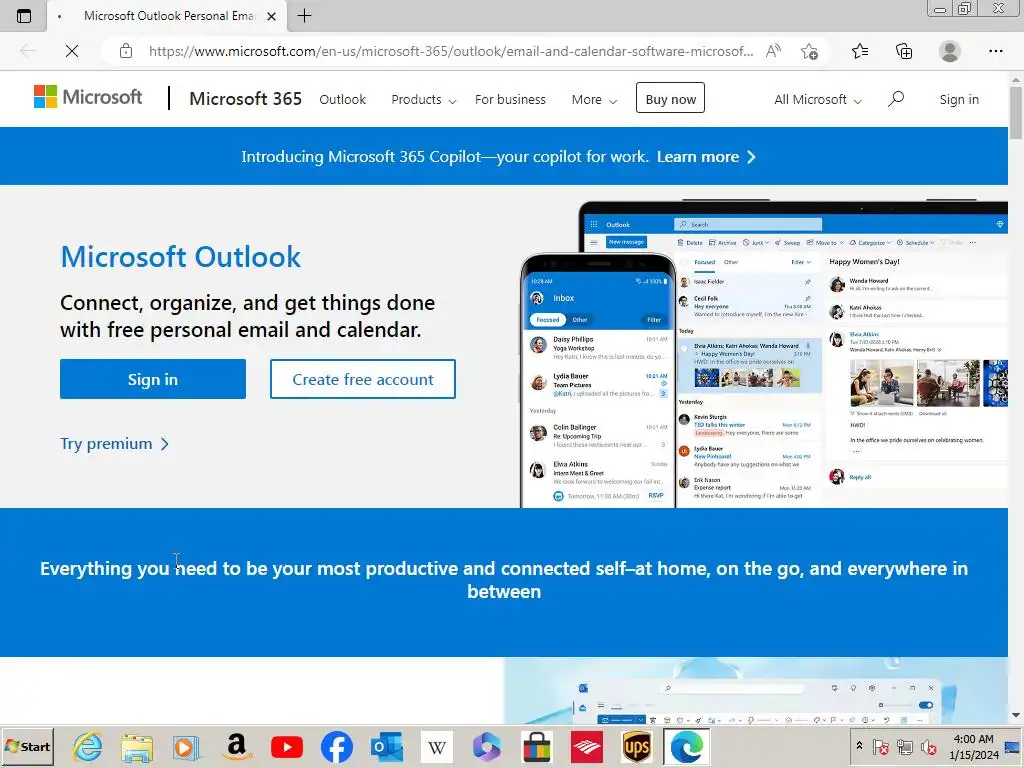Click the page vertical scrollbar thumb
Viewport: 1024px width, 768px height.
click(x=1016, y=111)
